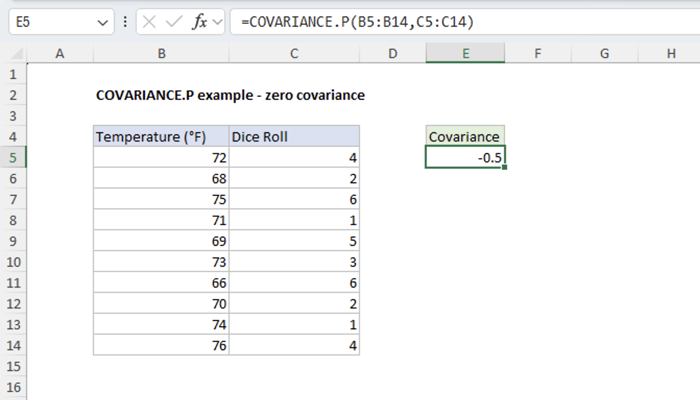Open the Insert Function fx dialog
Image resolution: width=700 pixels, height=400 pixels.
click(x=199, y=21)
